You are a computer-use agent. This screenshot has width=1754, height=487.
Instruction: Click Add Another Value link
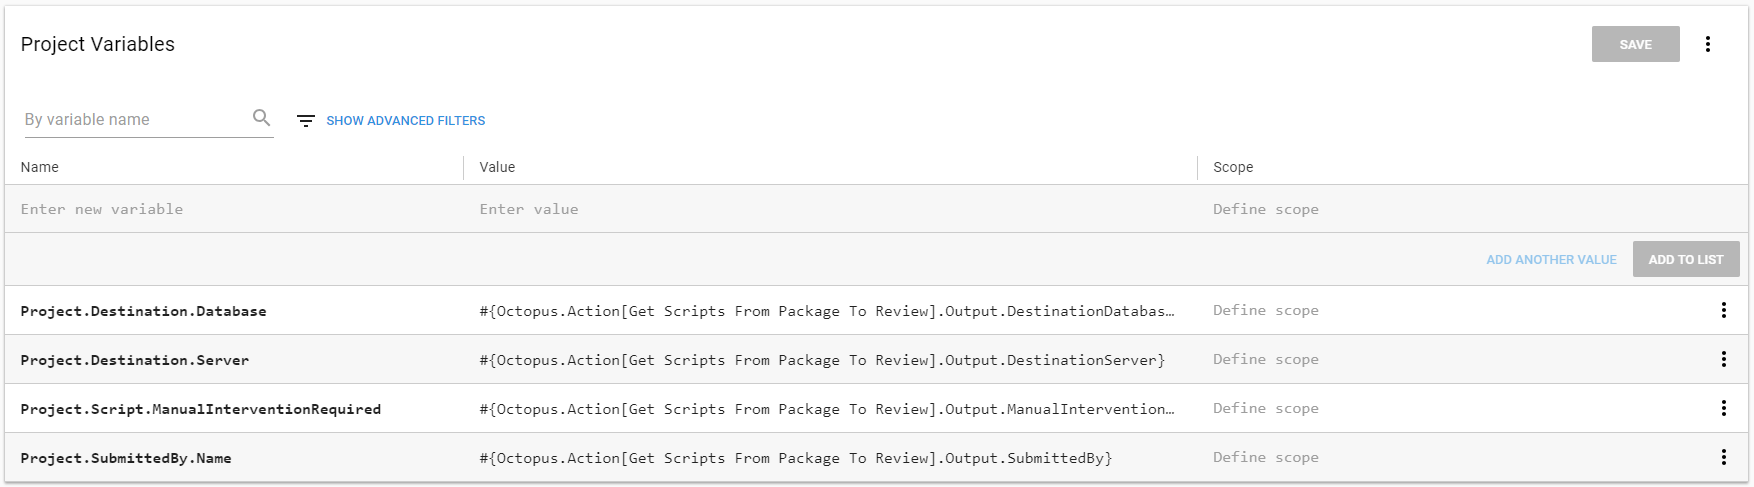click(1551, 260)
